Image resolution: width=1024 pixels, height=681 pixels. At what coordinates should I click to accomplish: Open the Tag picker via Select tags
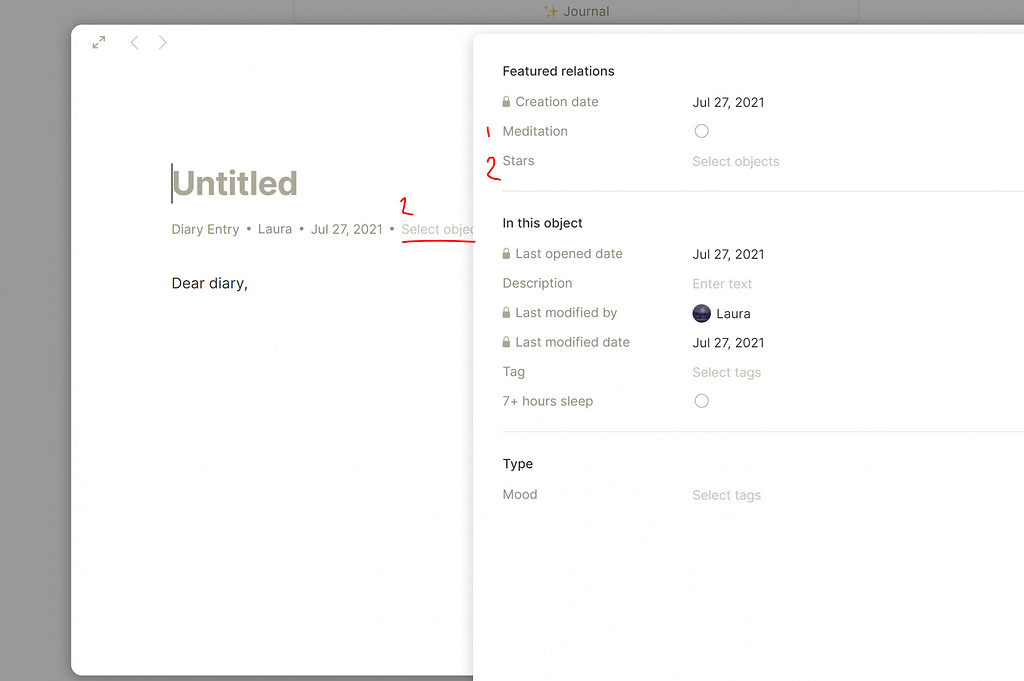pos(726,371)
